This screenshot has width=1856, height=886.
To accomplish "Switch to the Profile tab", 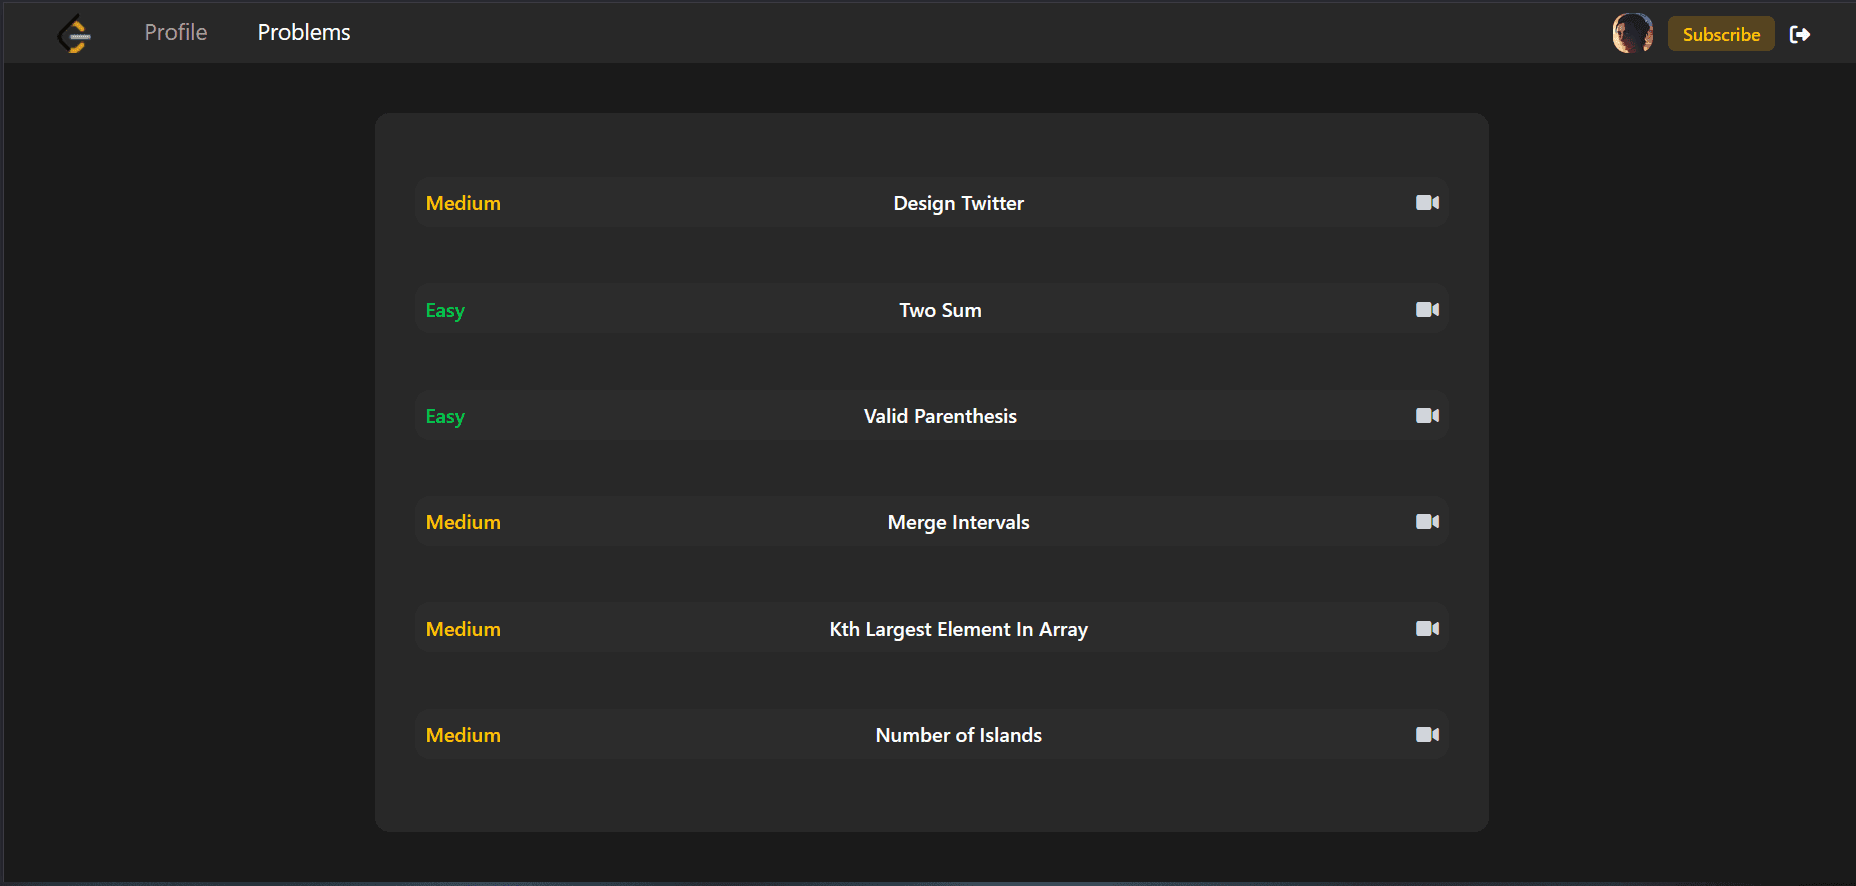I will click(176, 32).
